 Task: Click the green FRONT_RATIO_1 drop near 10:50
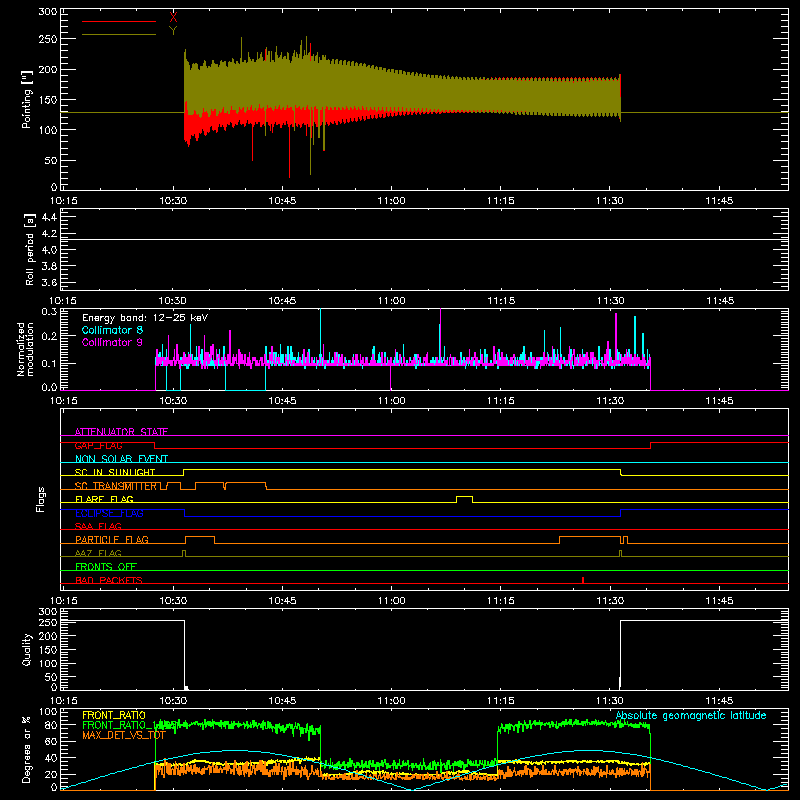[x=320, y=745]
